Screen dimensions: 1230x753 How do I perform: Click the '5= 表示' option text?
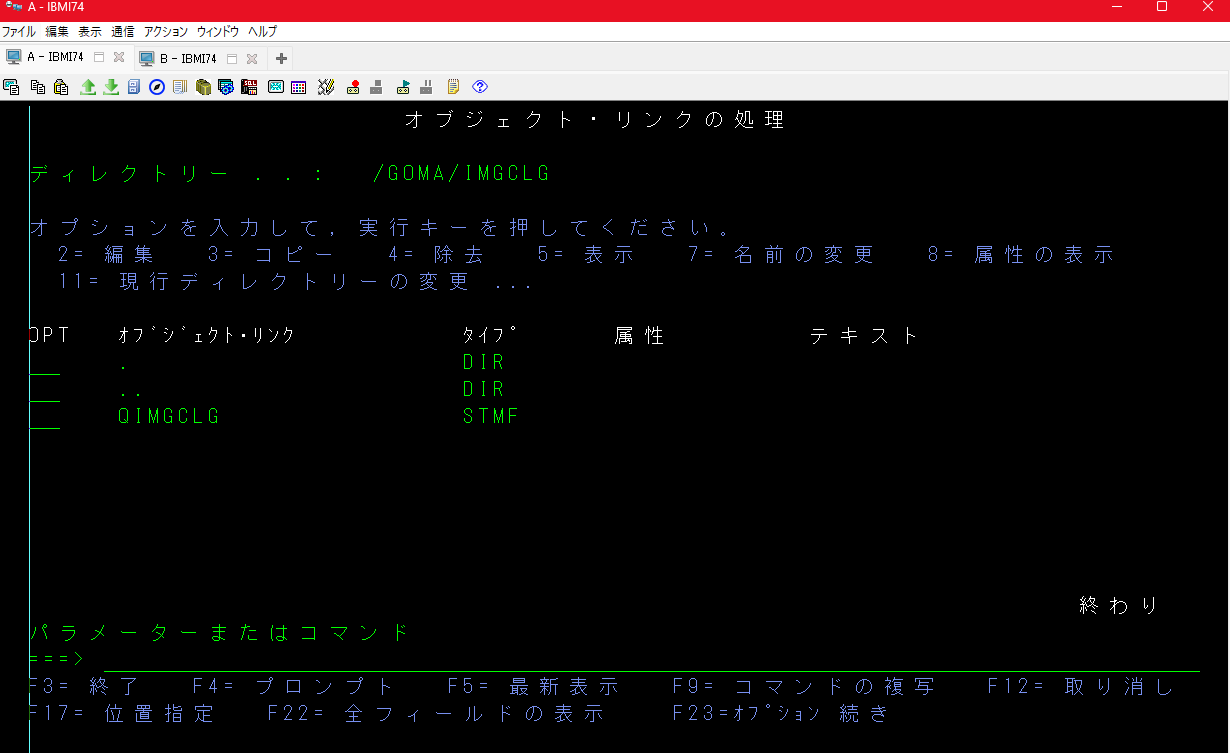point(586,255)
